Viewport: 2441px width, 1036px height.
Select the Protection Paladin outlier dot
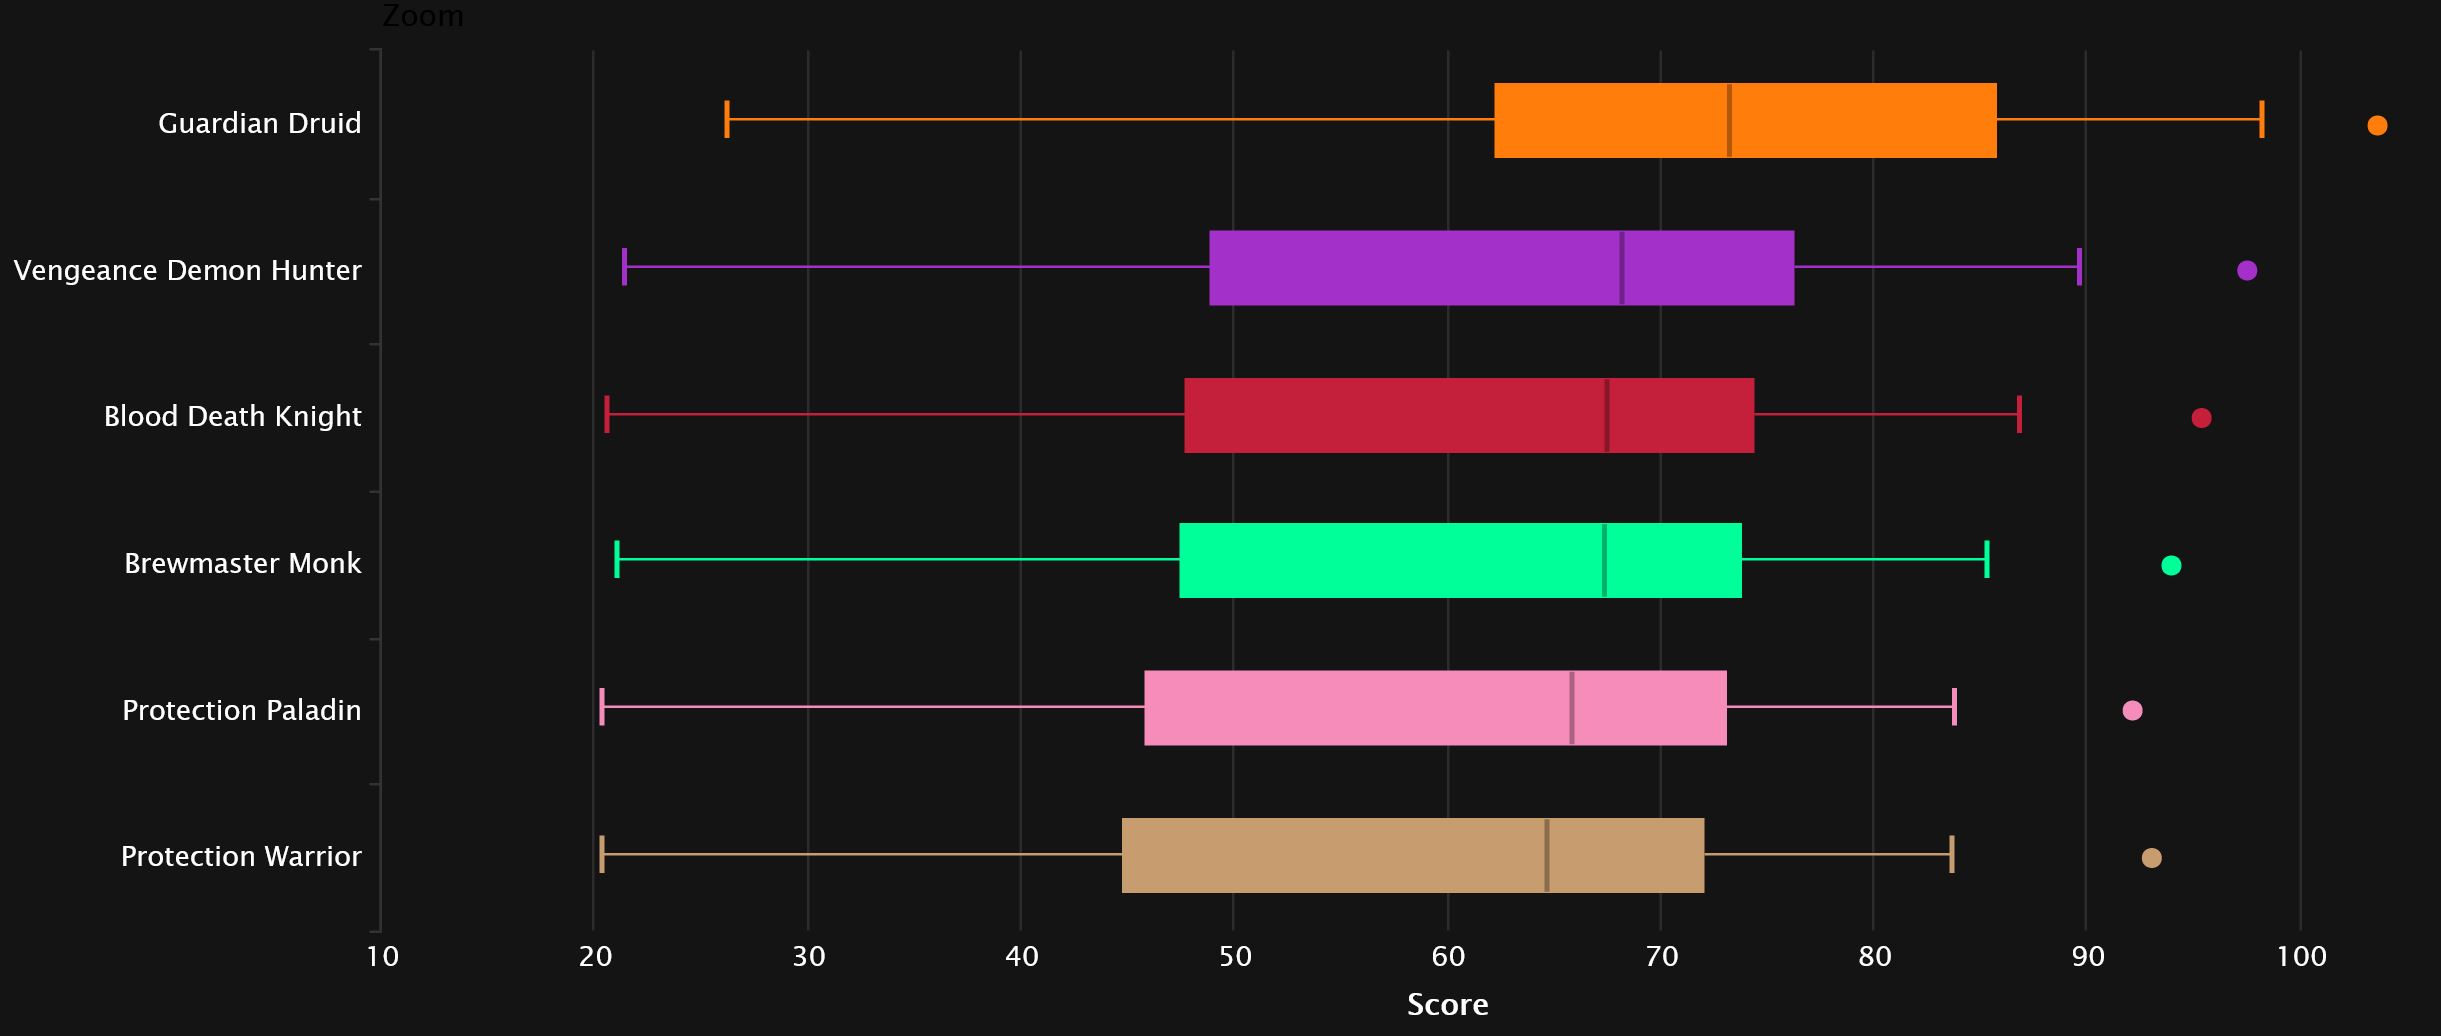[2132, 711]
